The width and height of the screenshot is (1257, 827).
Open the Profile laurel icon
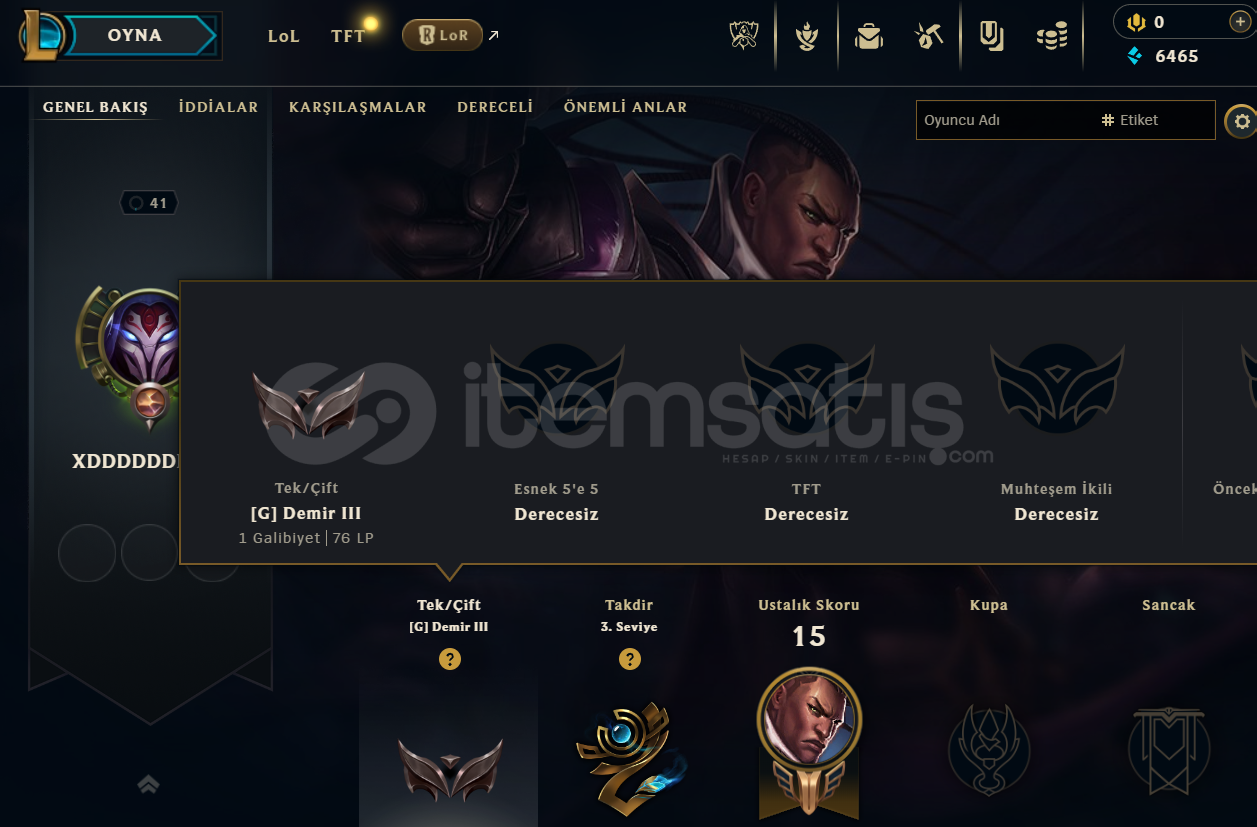point(808,37)
